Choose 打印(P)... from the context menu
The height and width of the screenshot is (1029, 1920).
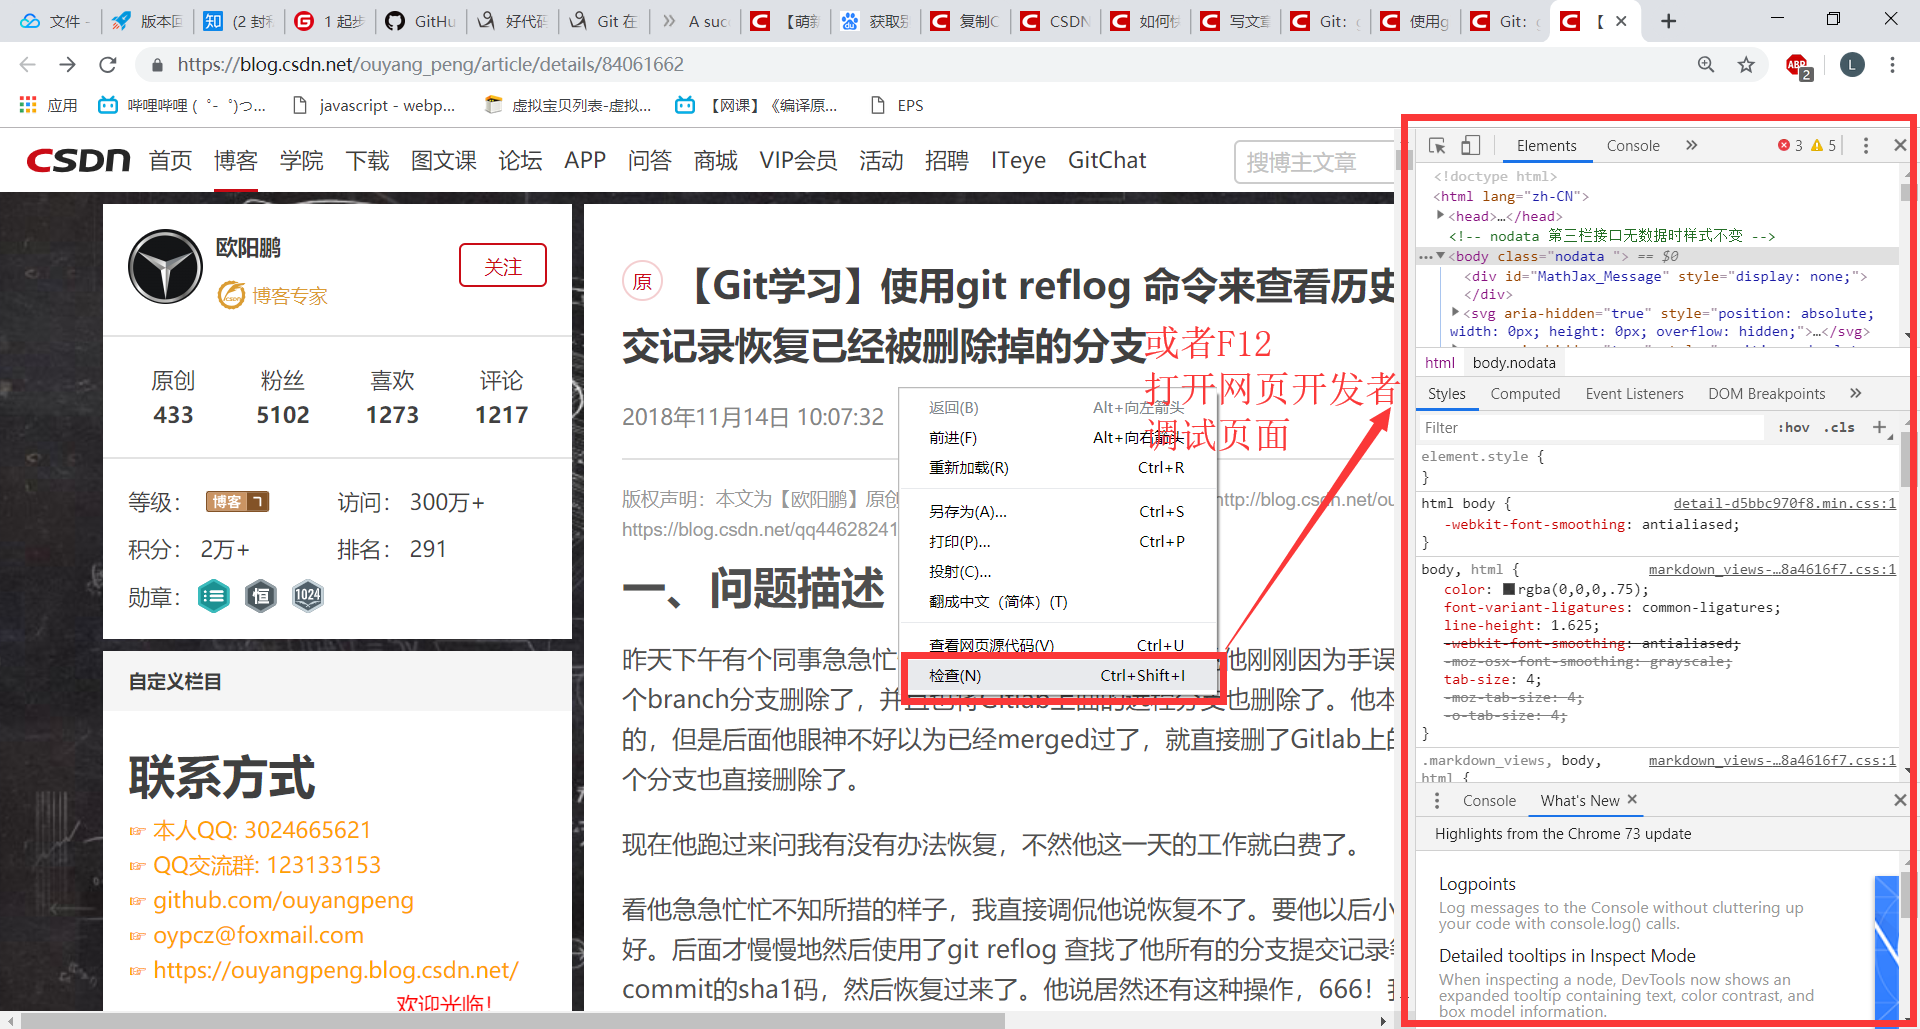point(1058,541)
